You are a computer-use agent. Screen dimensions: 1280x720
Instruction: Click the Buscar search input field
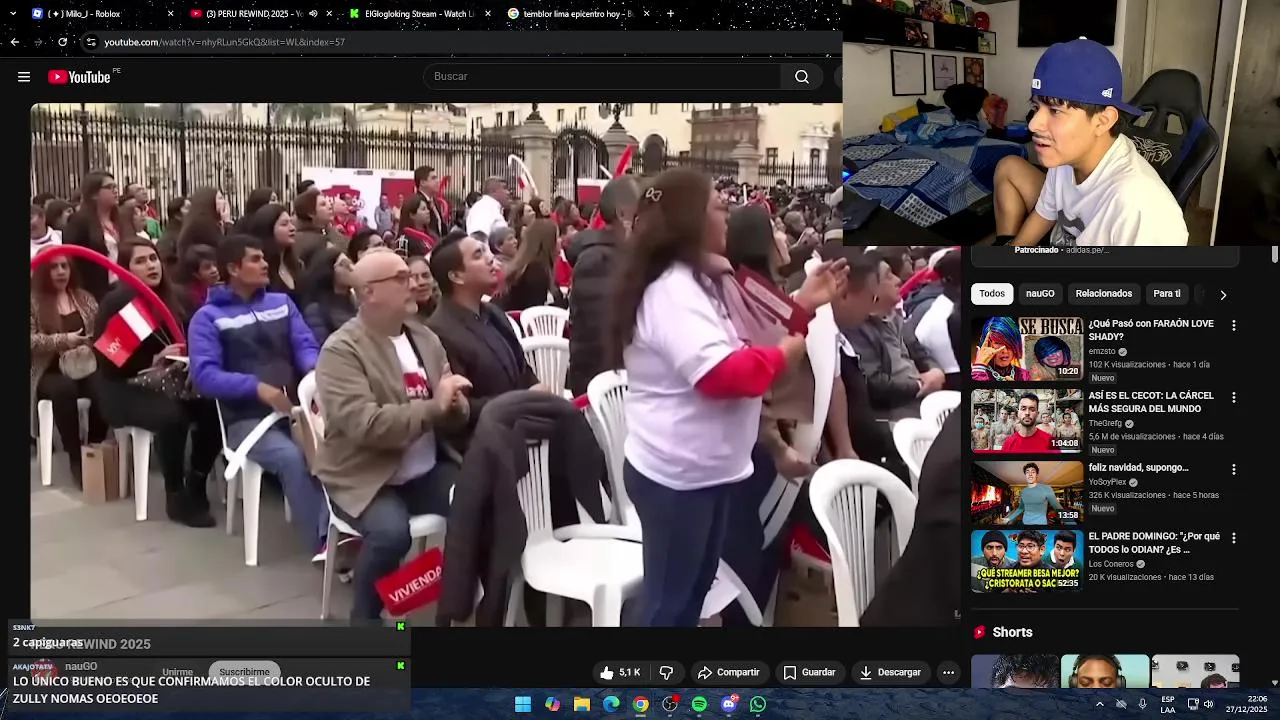coord(603,77)
